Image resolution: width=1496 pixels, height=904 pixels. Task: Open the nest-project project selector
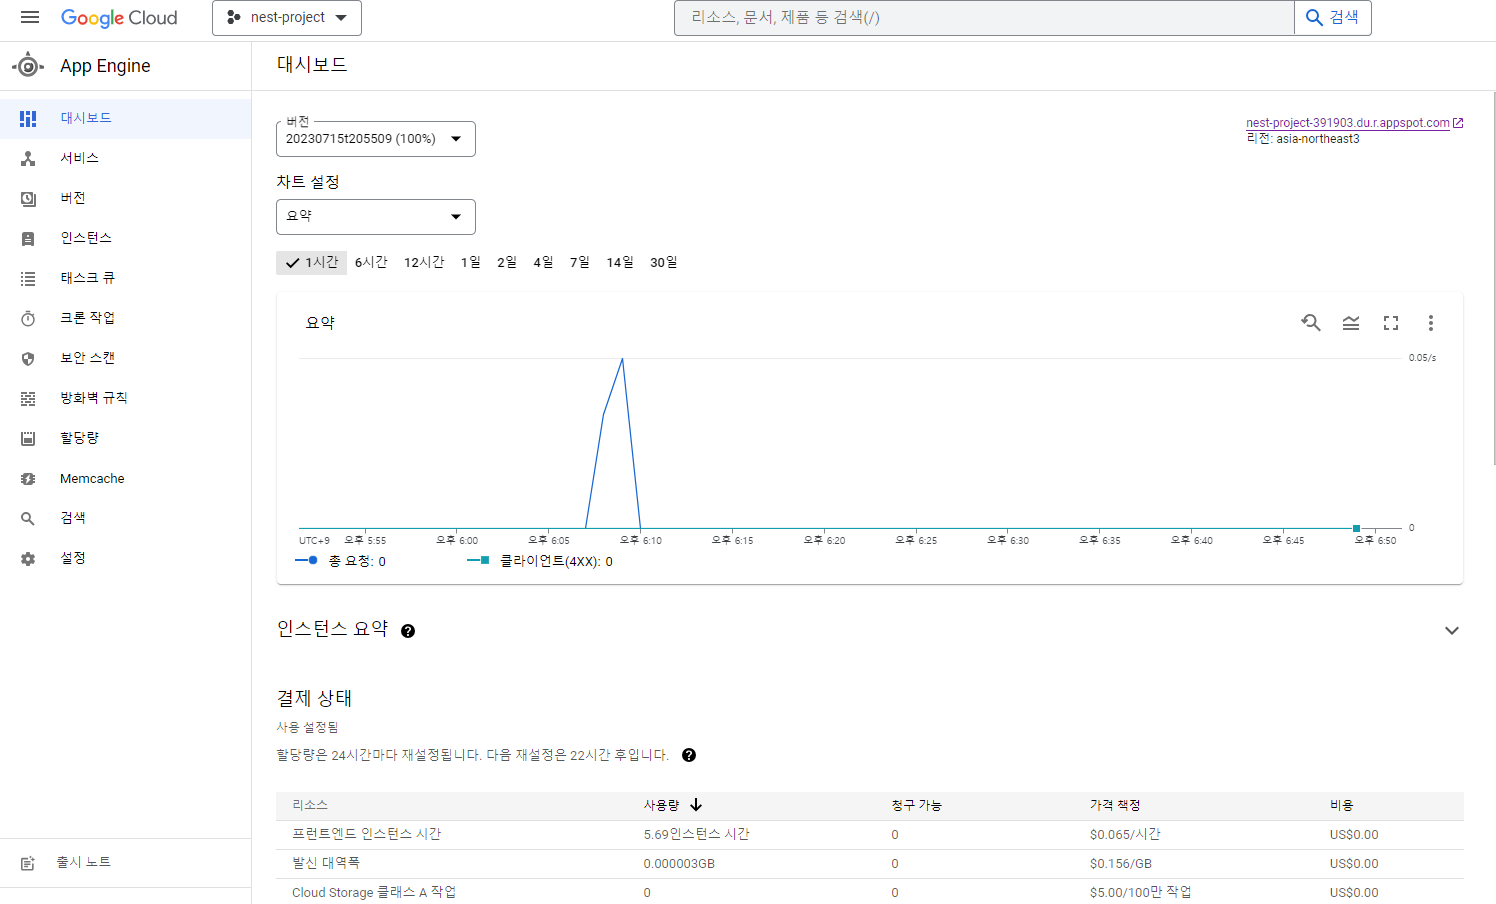(x=287, y=18)
